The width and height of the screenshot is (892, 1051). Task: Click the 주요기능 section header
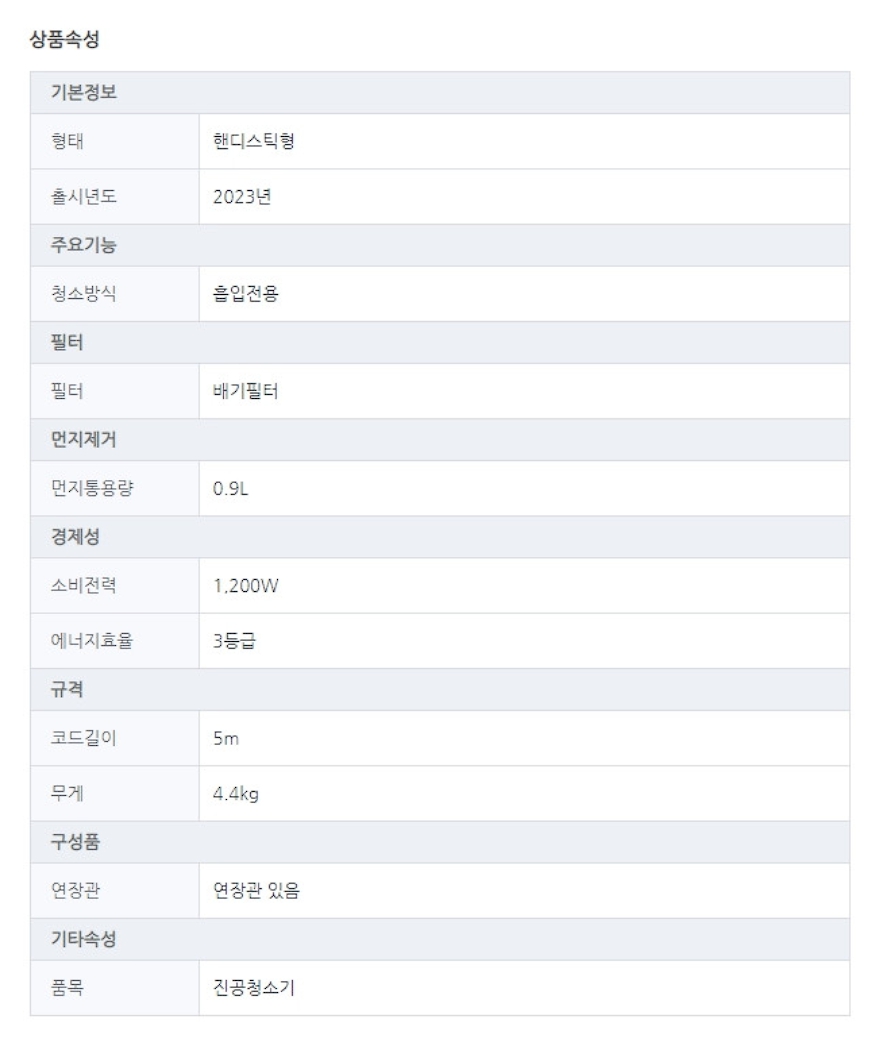tap(440, 245)
